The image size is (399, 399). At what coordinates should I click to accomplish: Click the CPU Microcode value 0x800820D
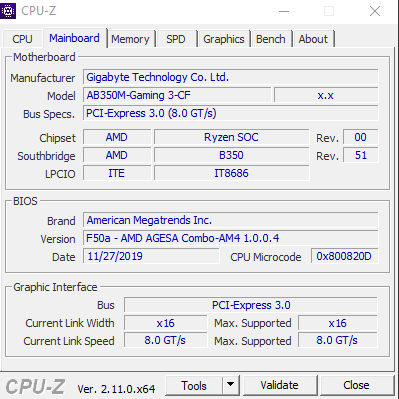point(345,256)
